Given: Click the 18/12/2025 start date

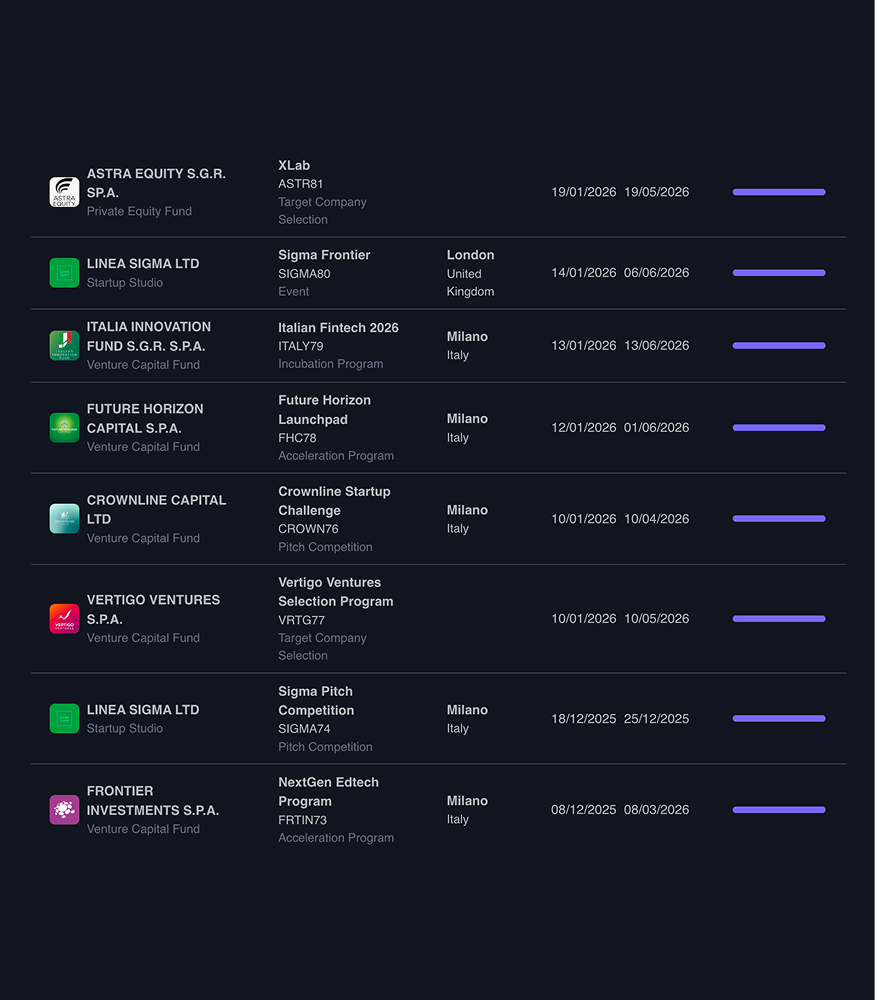Looking at the screenshot, I should pyautogui.click(x=584, y=719).
